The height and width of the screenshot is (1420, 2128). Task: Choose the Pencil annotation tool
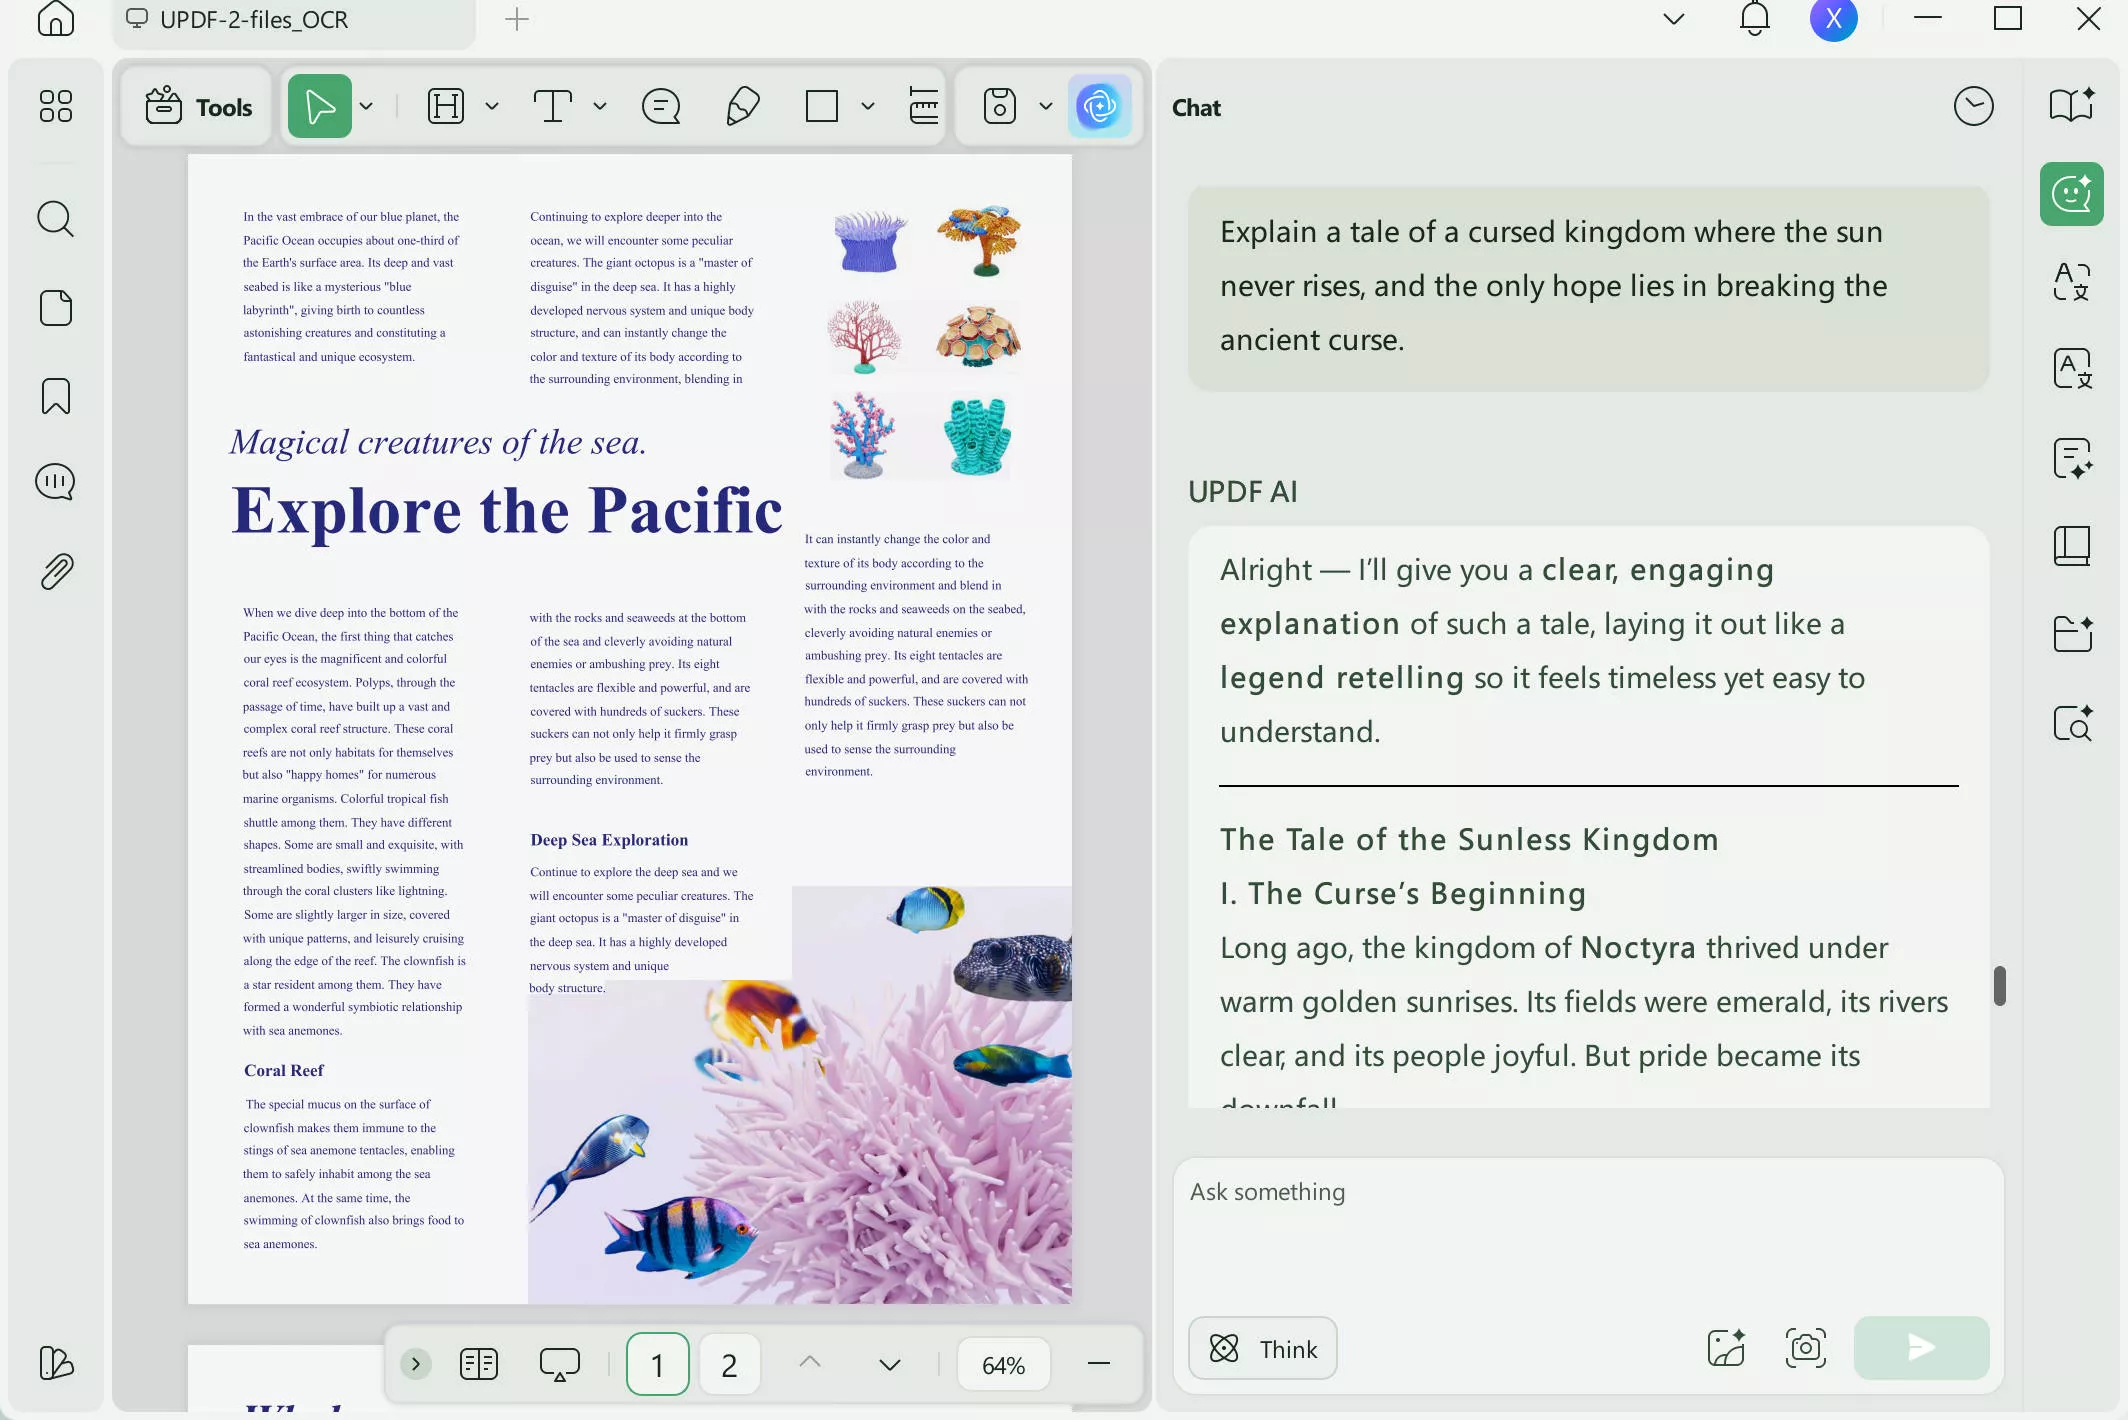741,106
